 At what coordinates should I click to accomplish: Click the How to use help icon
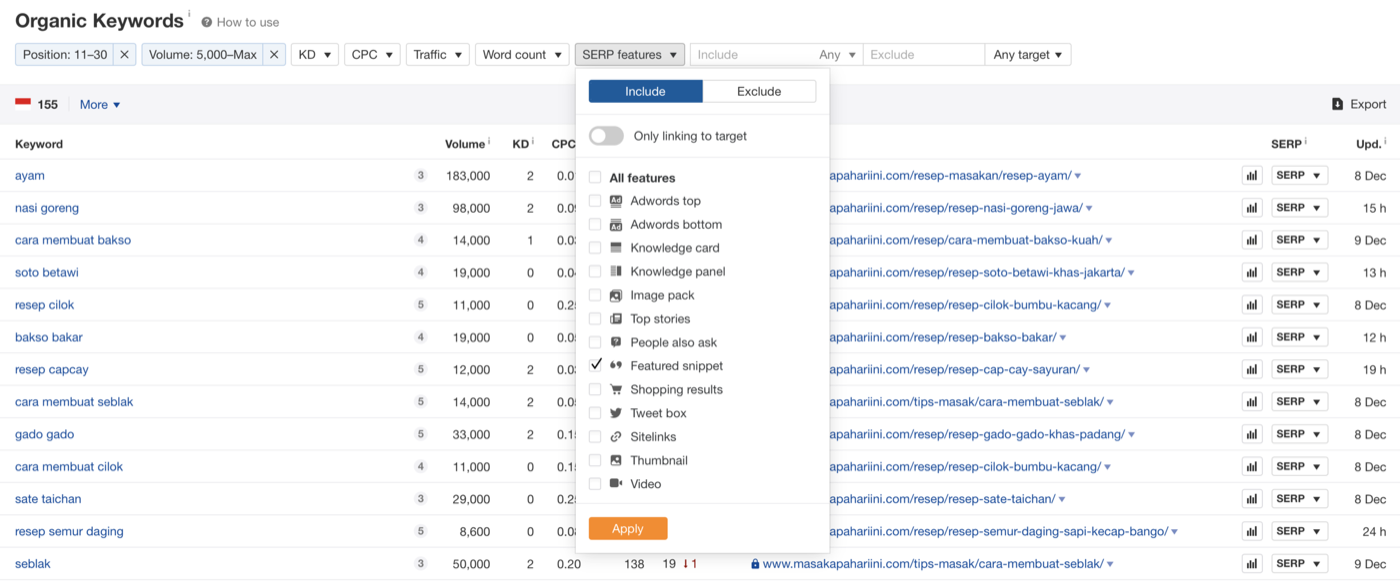pos(207,22)
